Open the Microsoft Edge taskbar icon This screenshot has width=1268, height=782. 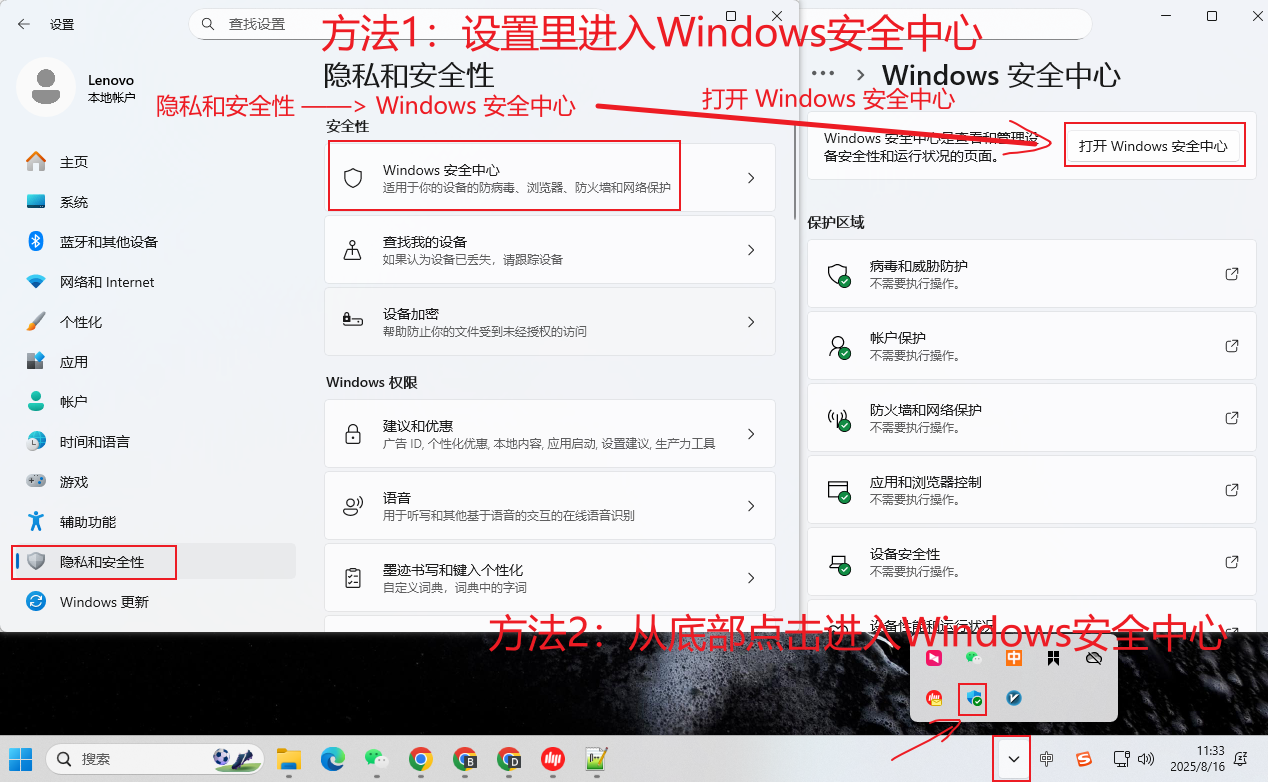coord(332,760)
